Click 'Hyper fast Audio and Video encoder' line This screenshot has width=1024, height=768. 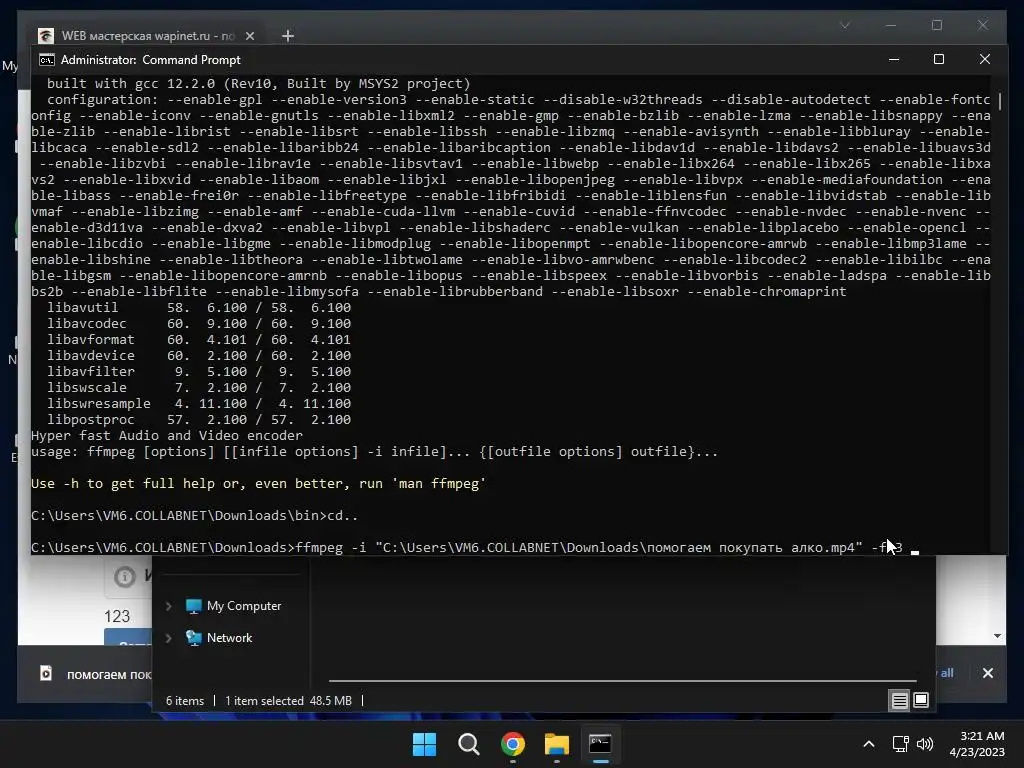click(167, 436)
